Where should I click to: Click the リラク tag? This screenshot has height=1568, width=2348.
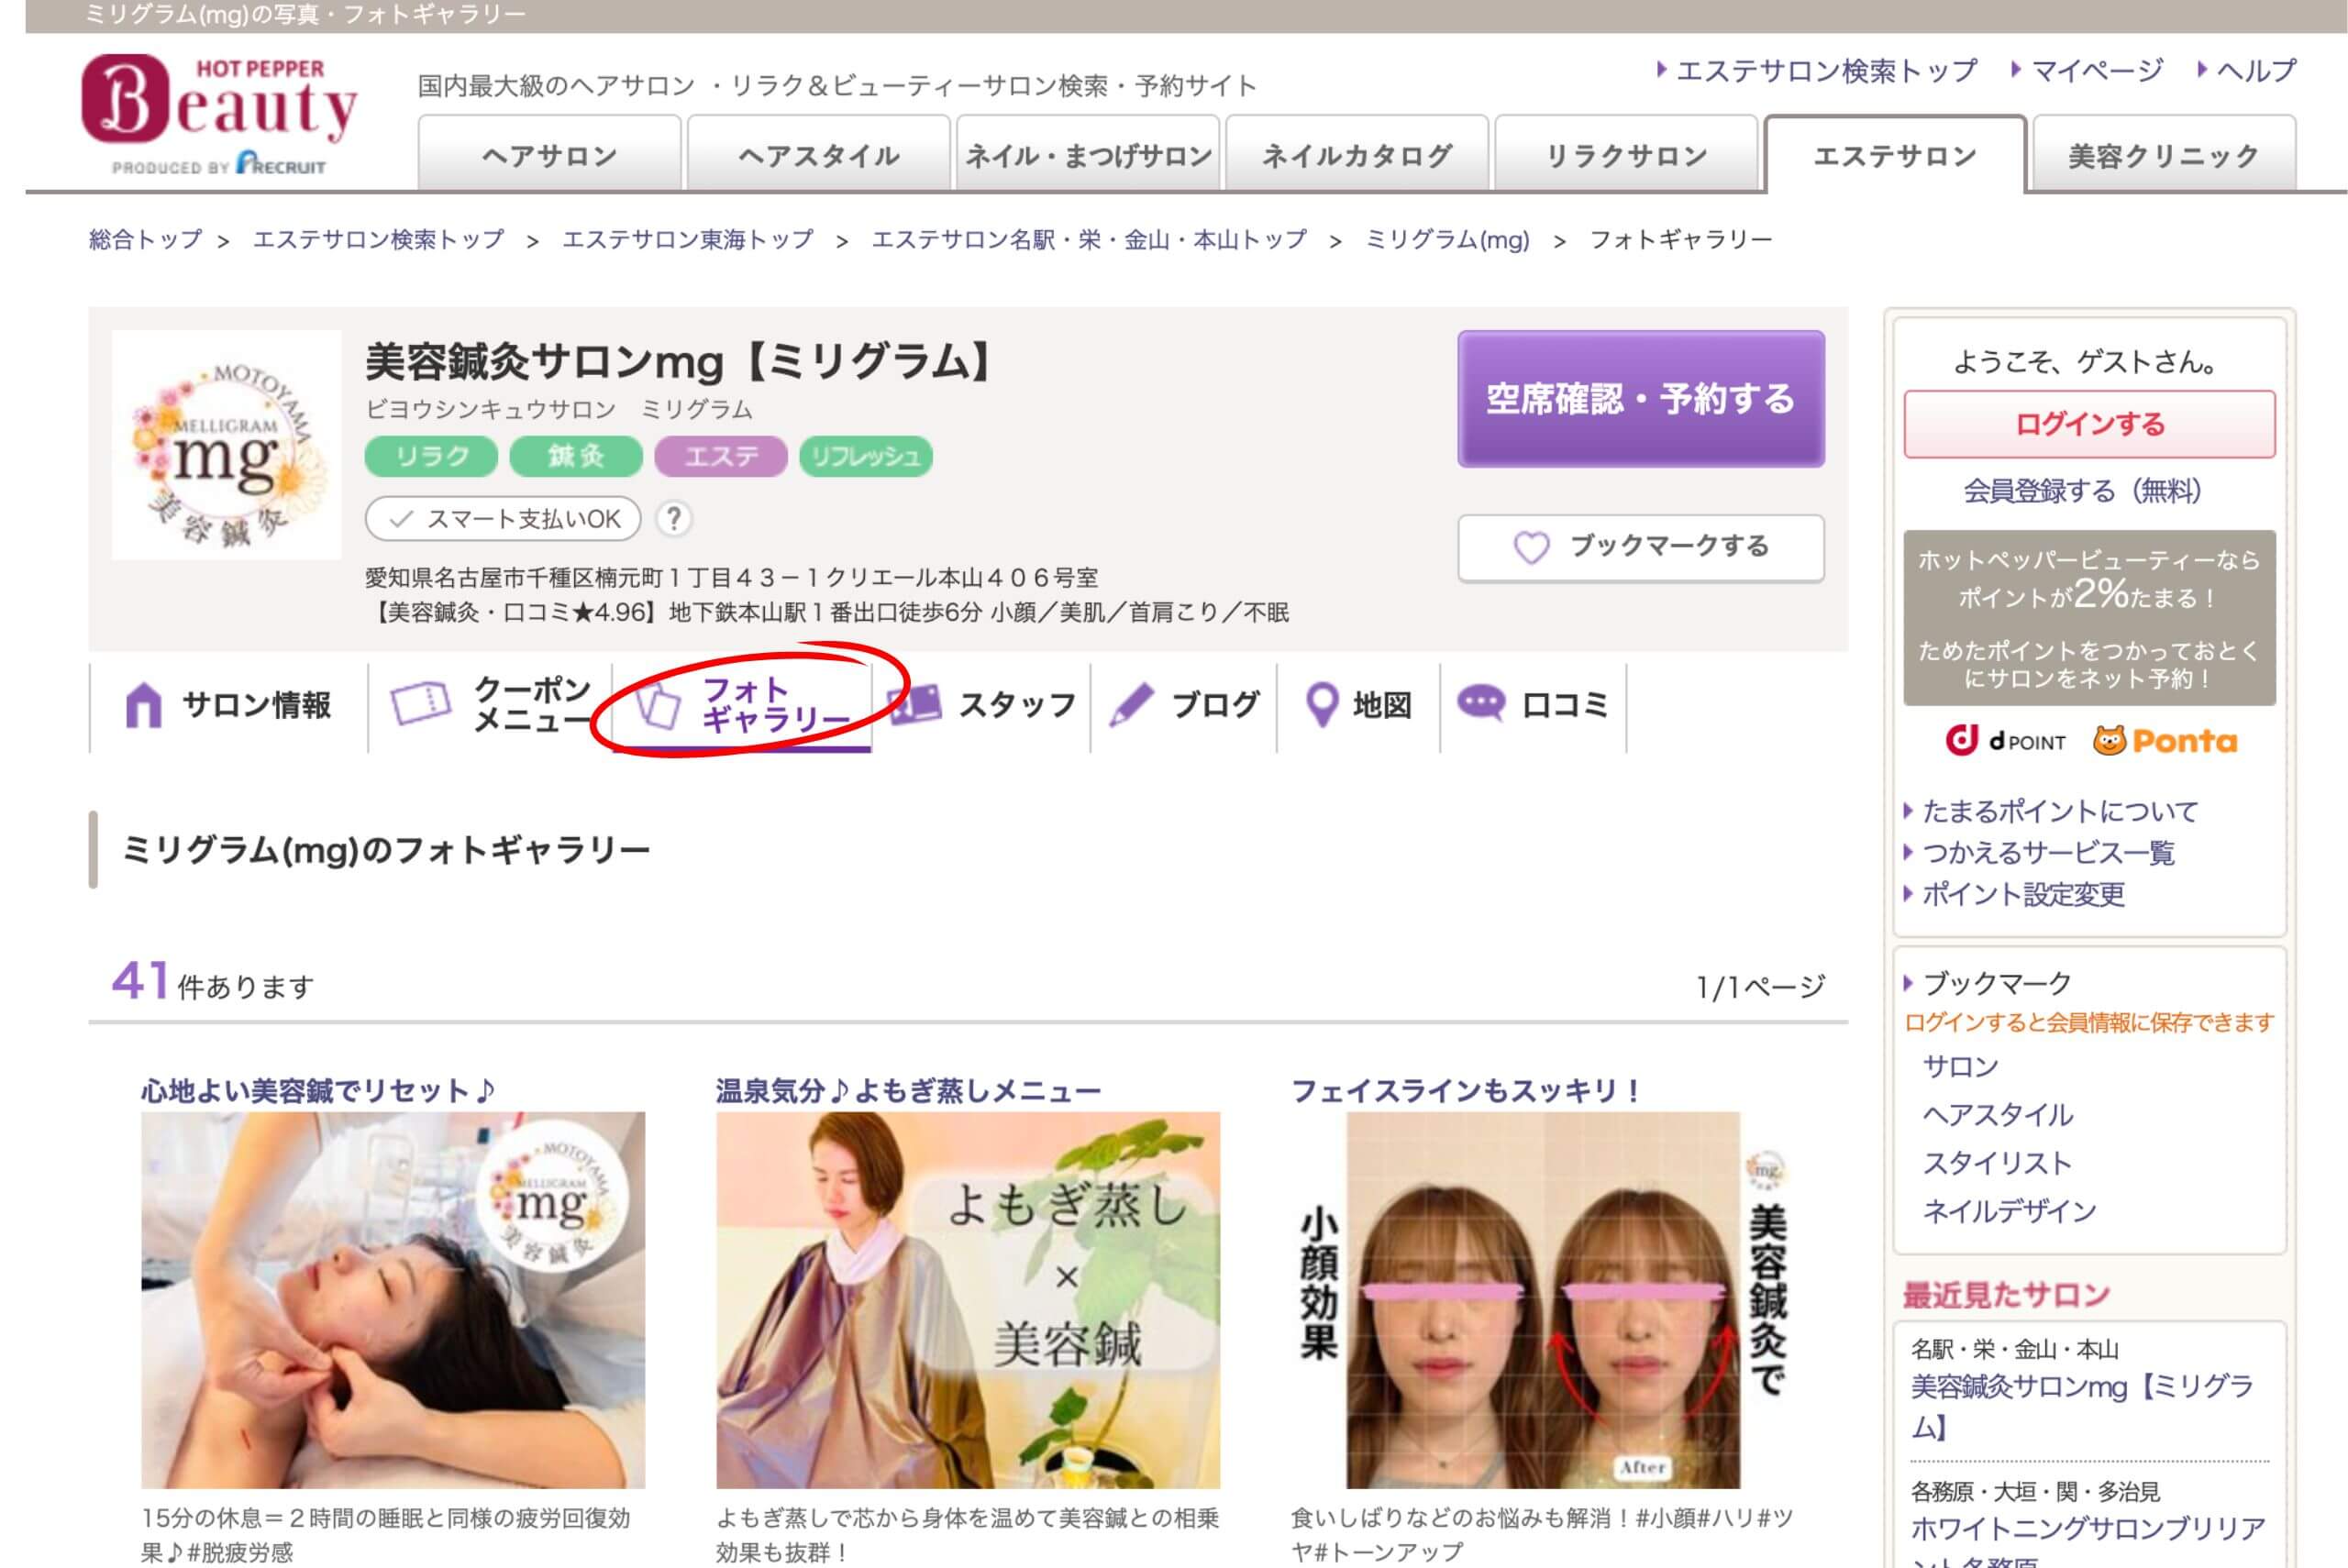point(431,456)
